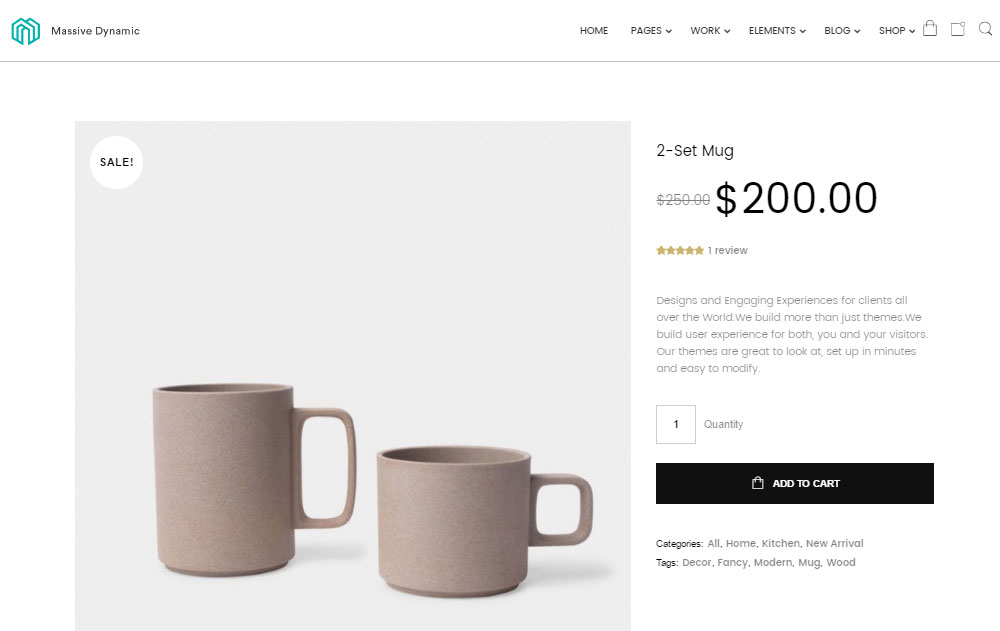Open the notification square icon in header
This screenshot has height=631, width=1000.
click(957, 29)
